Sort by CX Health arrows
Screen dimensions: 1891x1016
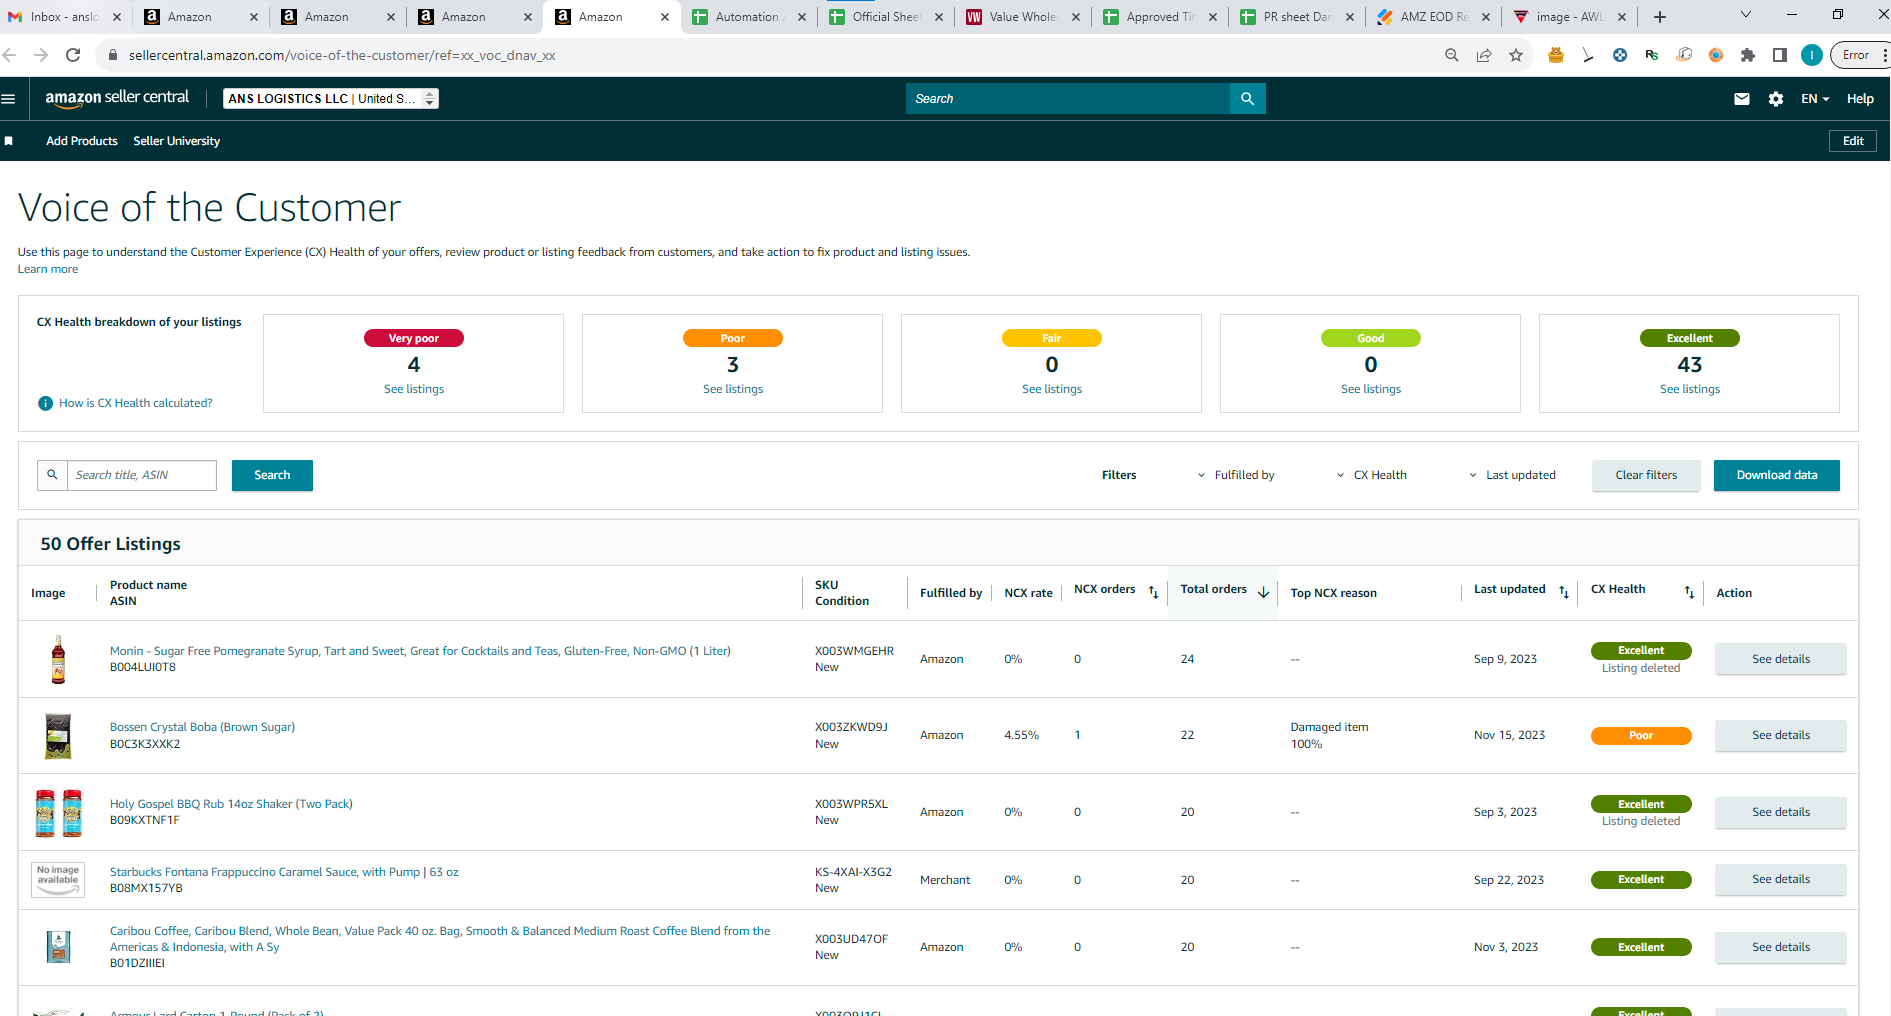[x=1689, y=592]
